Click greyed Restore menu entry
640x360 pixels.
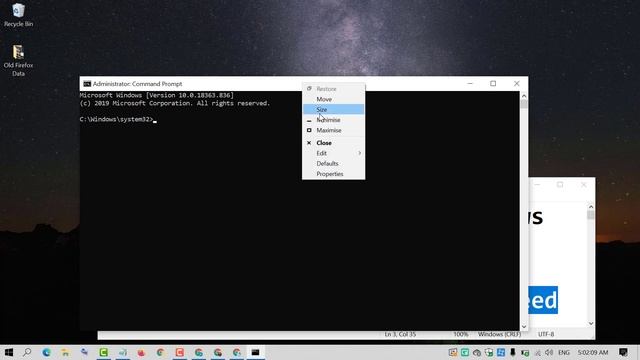[x=333, y=89]
